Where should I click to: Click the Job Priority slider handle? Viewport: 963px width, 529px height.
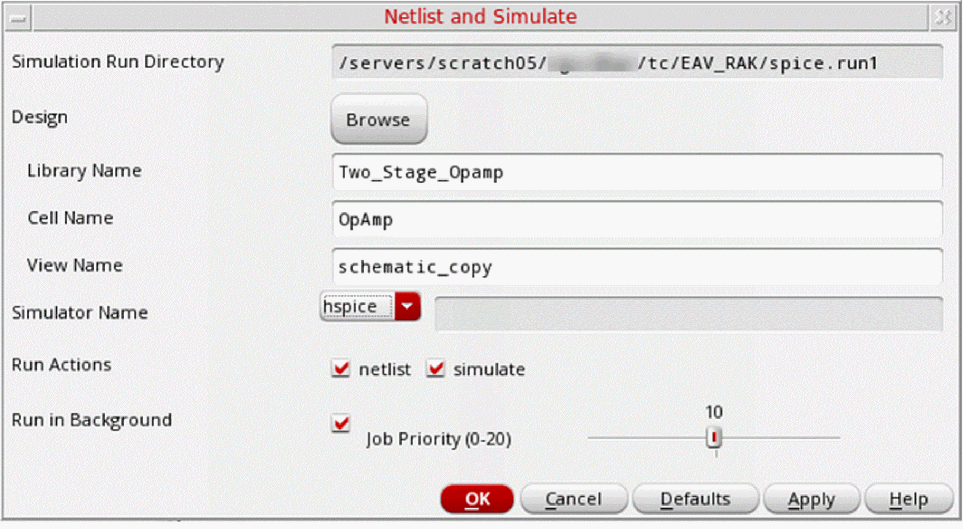coord(714,437)
